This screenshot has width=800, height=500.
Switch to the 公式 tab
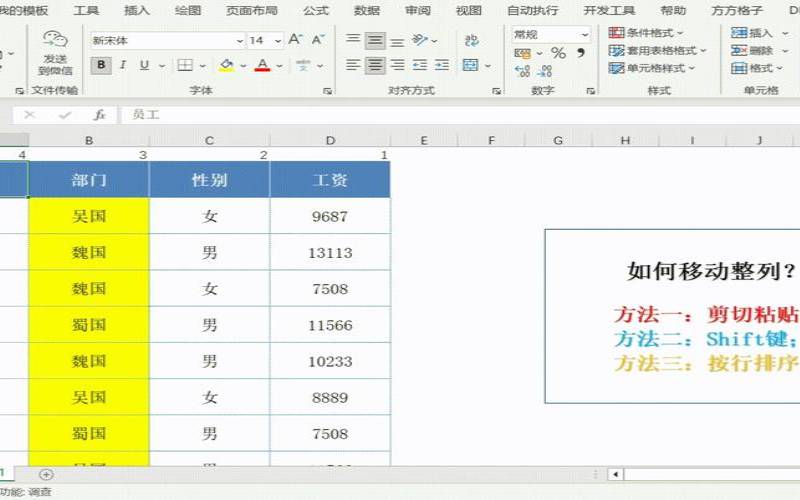point(316,10)
